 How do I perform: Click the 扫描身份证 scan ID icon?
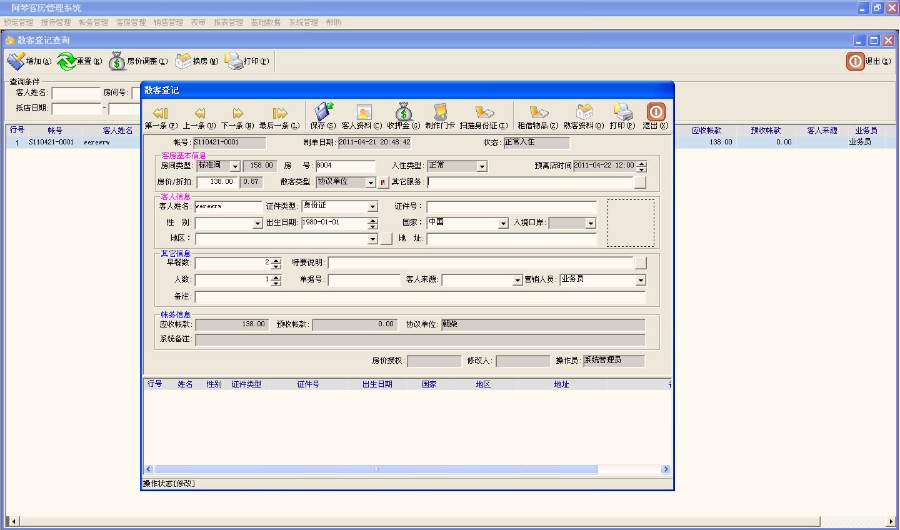pyautogui.click(x=485, y=113)
